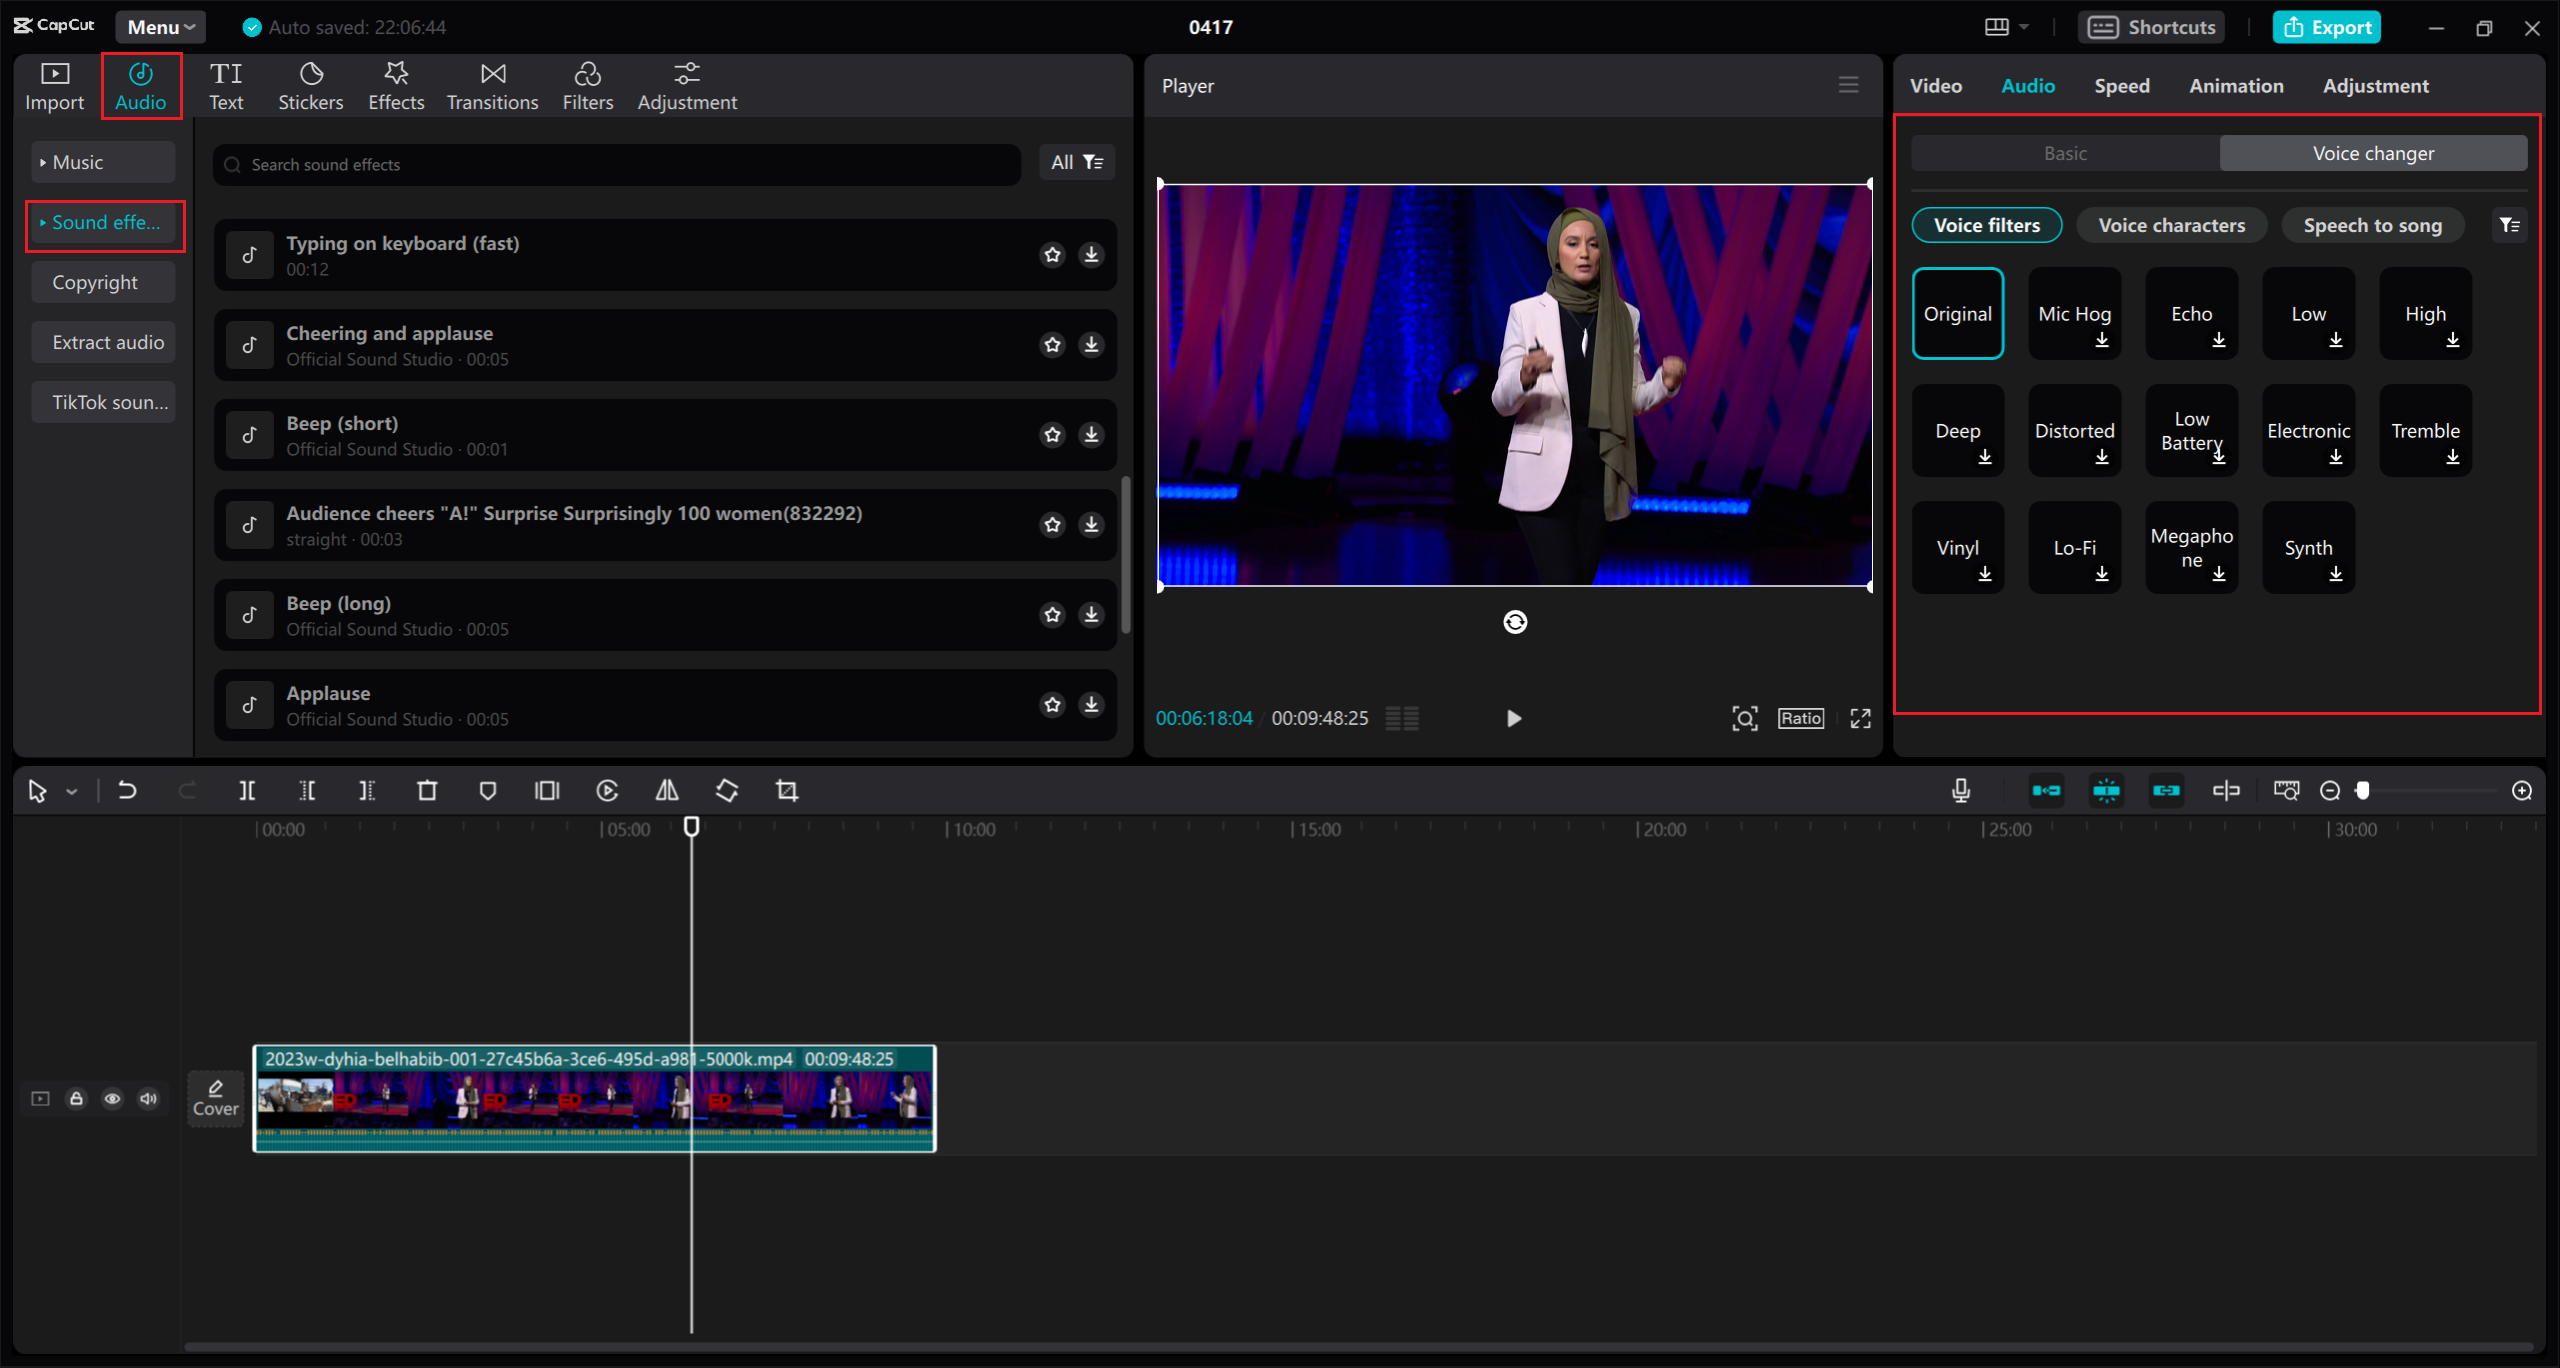Open the Menu dropdown

[x=160, y=27]
